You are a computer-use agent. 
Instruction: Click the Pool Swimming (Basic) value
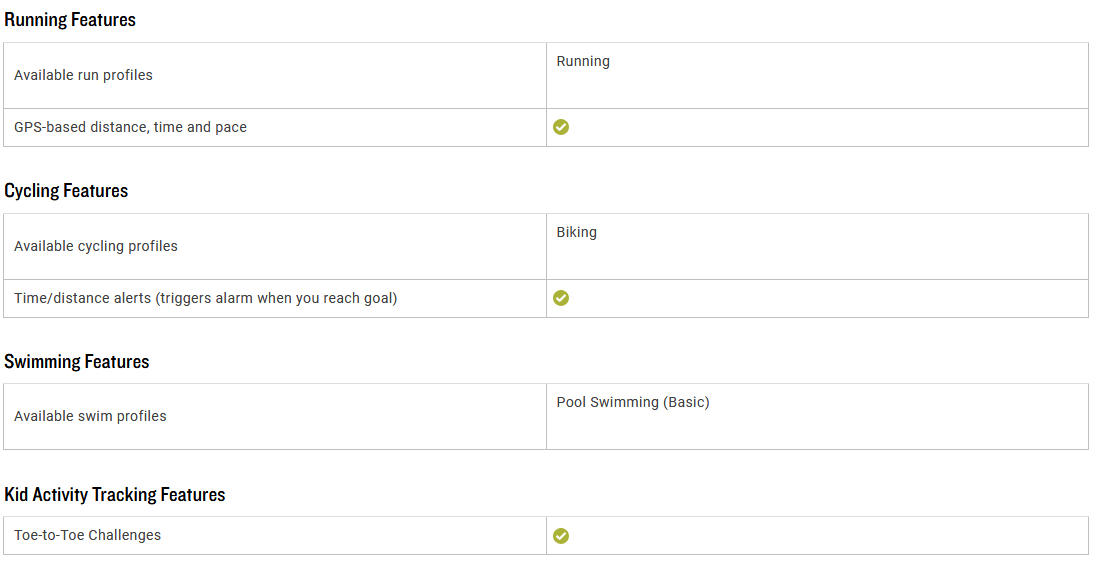[633, 402]
